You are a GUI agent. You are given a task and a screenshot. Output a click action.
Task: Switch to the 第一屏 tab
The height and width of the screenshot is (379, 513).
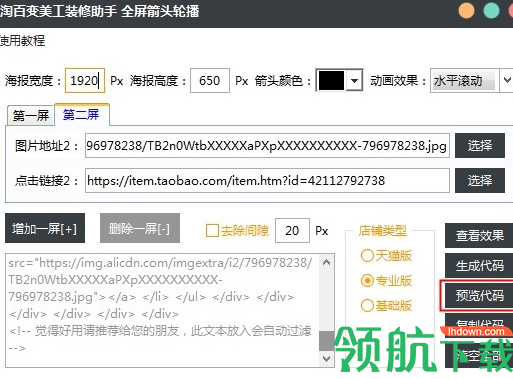(x=31, y=116)
